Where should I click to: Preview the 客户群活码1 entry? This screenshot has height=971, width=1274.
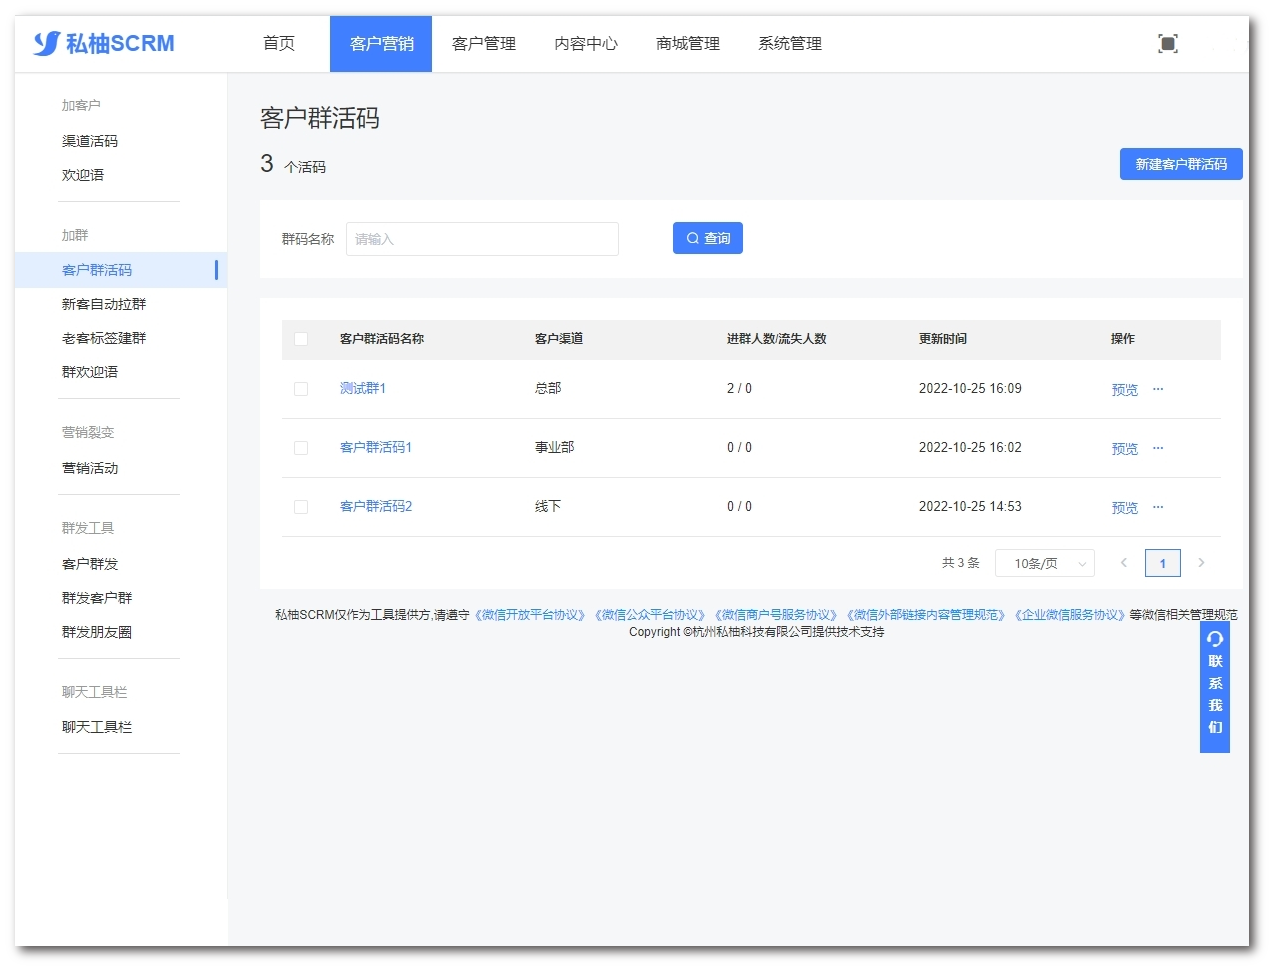tap(1124, 449)
